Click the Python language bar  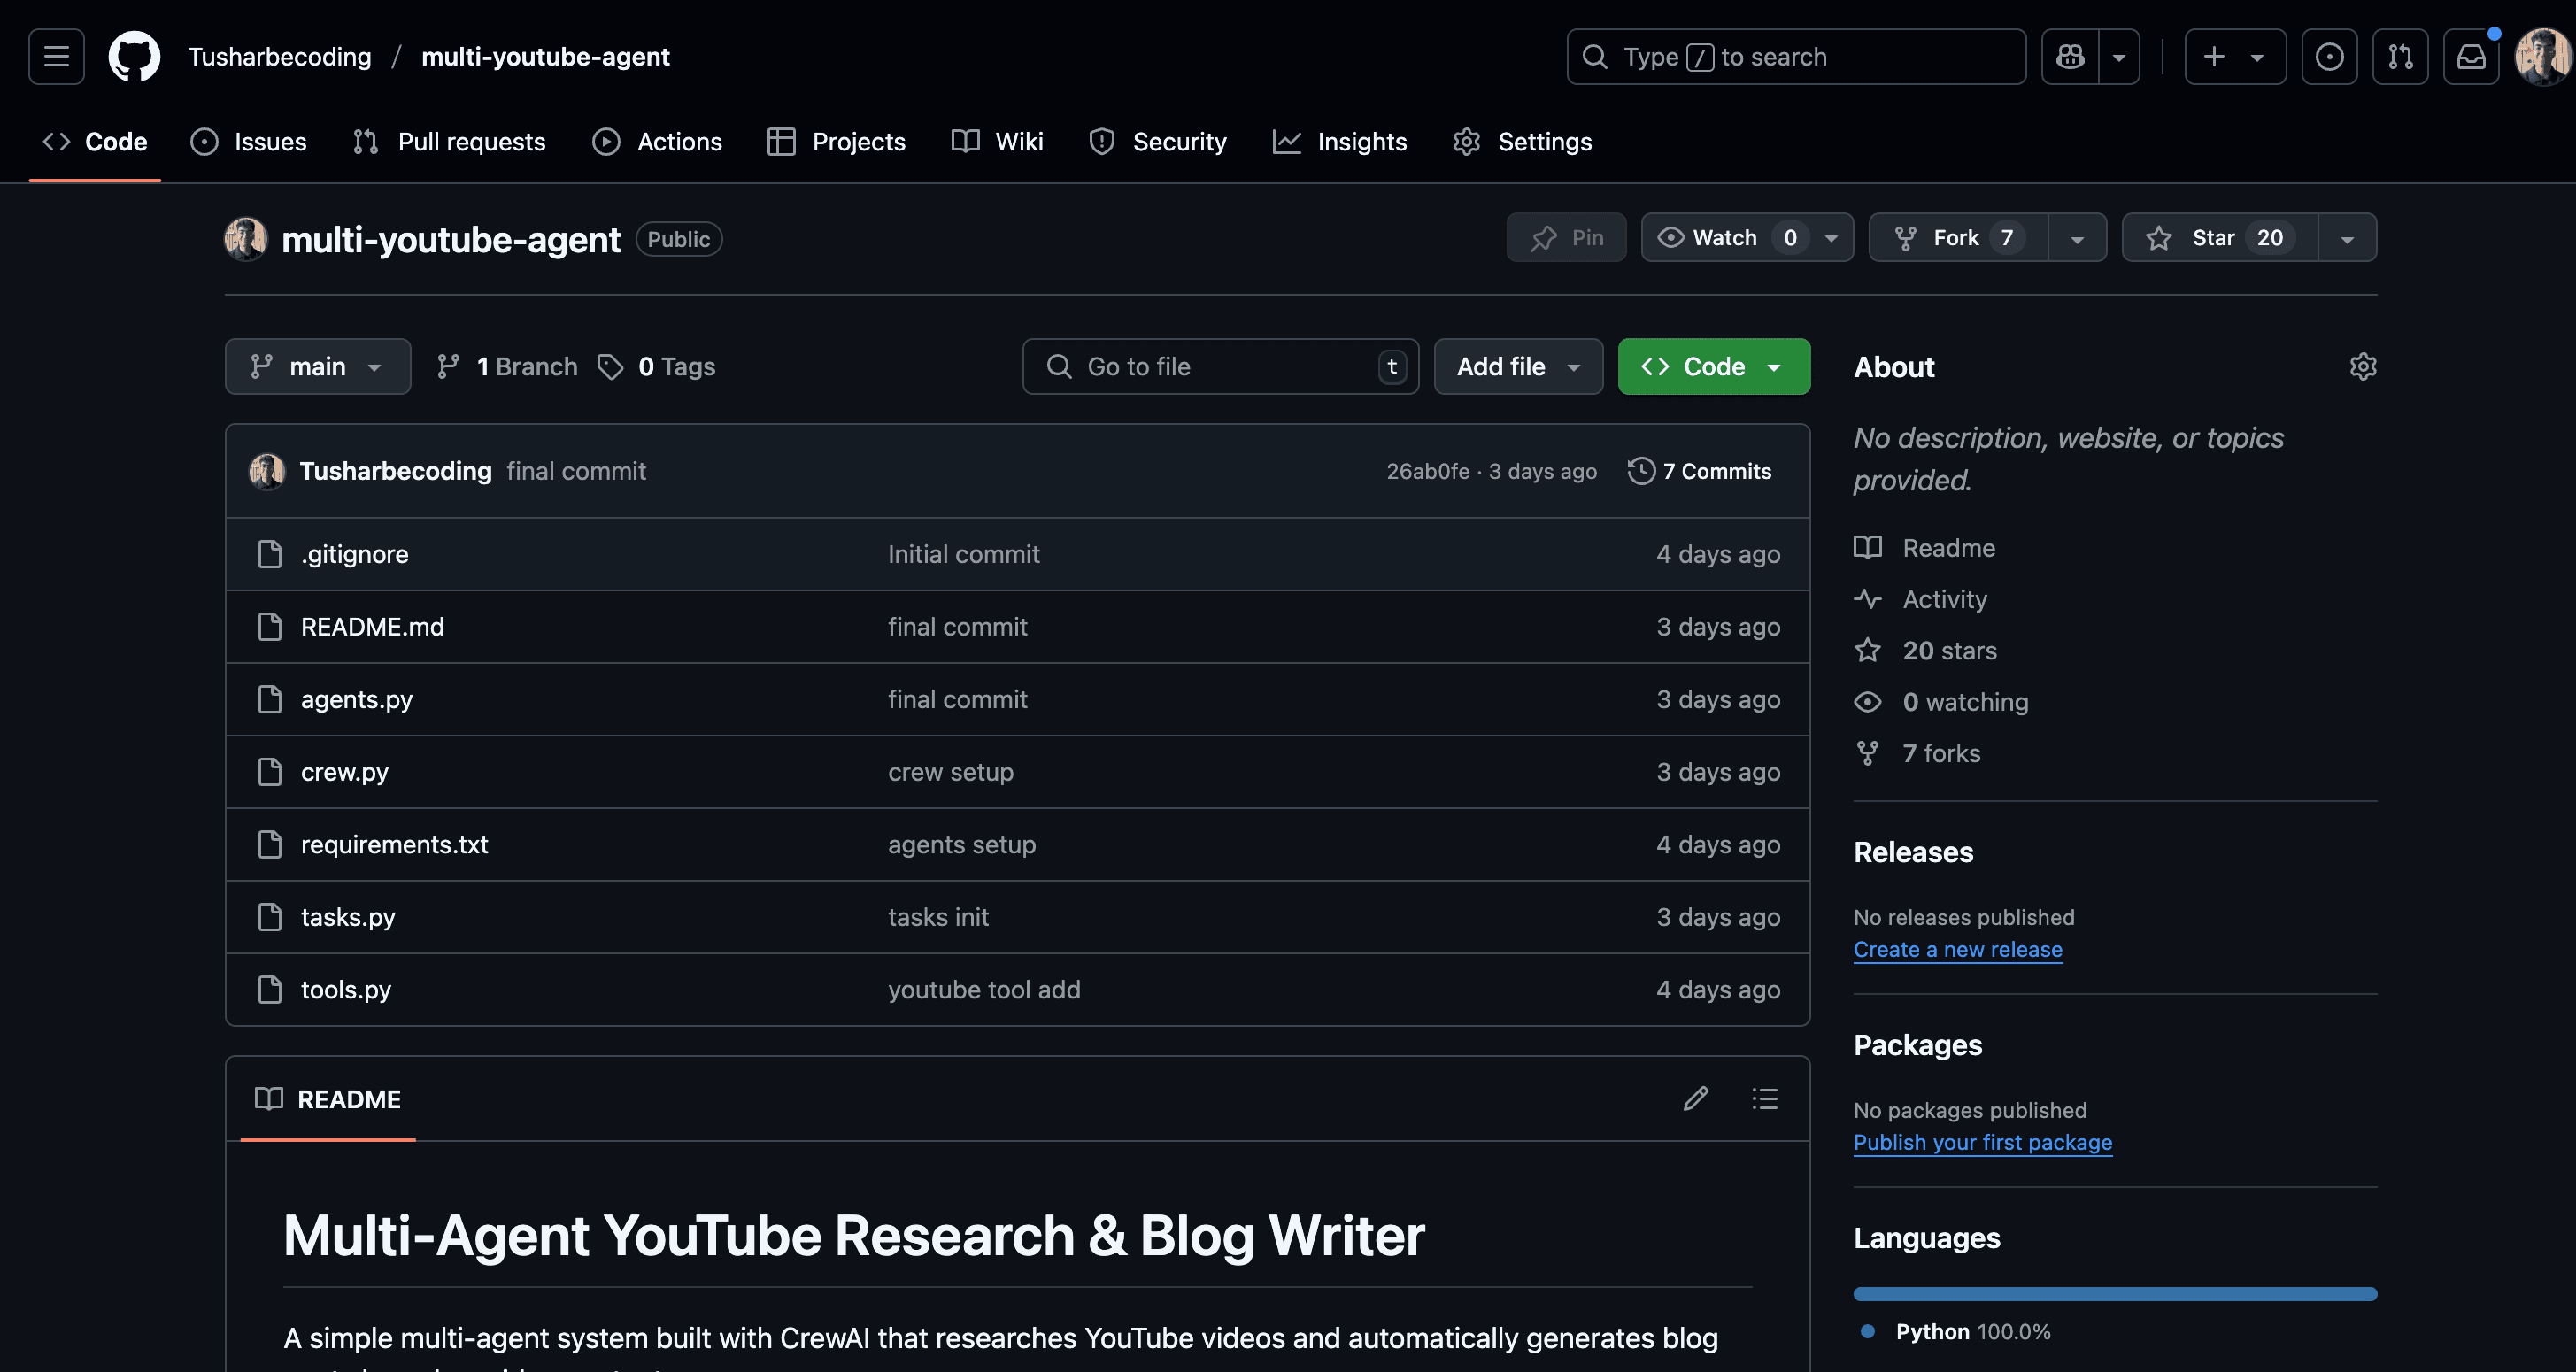click(2115, 1294)
